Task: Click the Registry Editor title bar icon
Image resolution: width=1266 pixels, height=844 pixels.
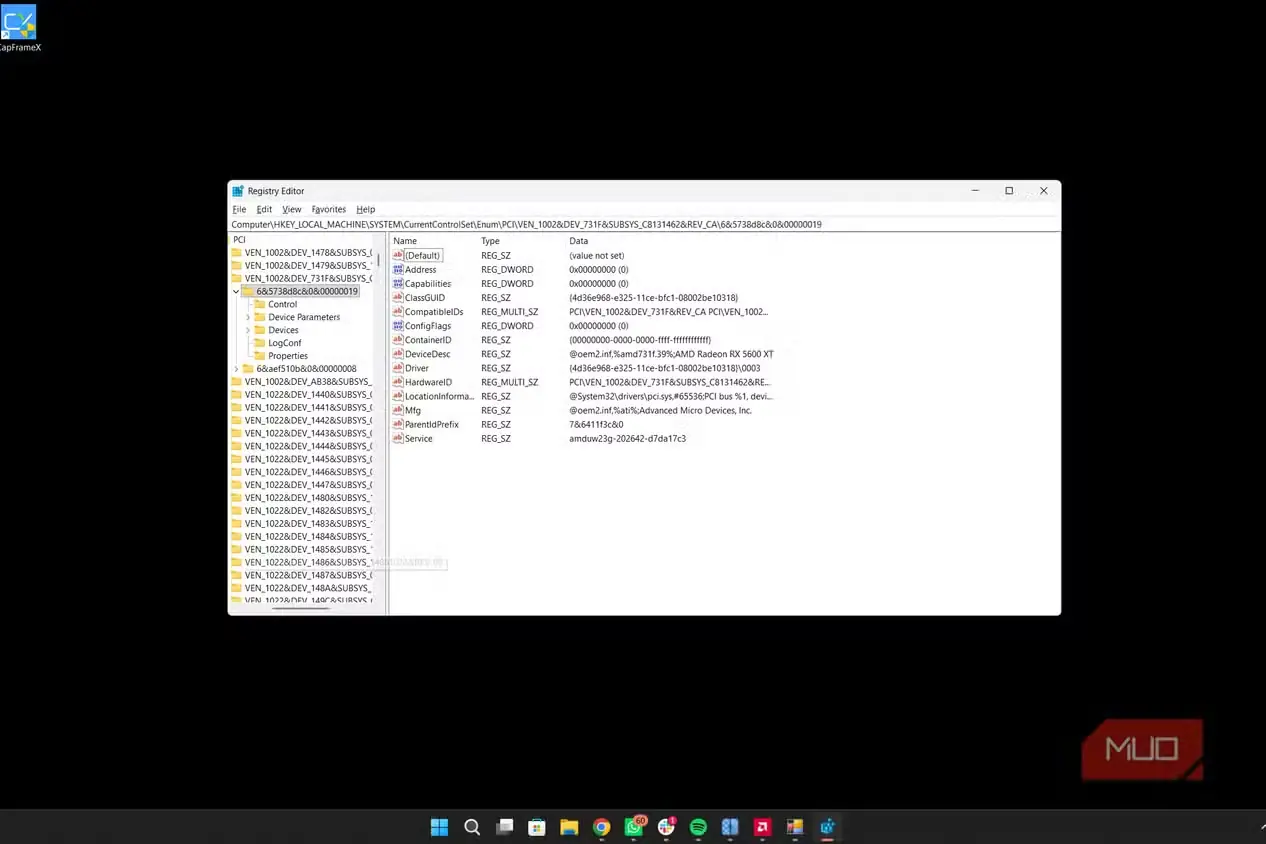Action: (x=238, y=191)
